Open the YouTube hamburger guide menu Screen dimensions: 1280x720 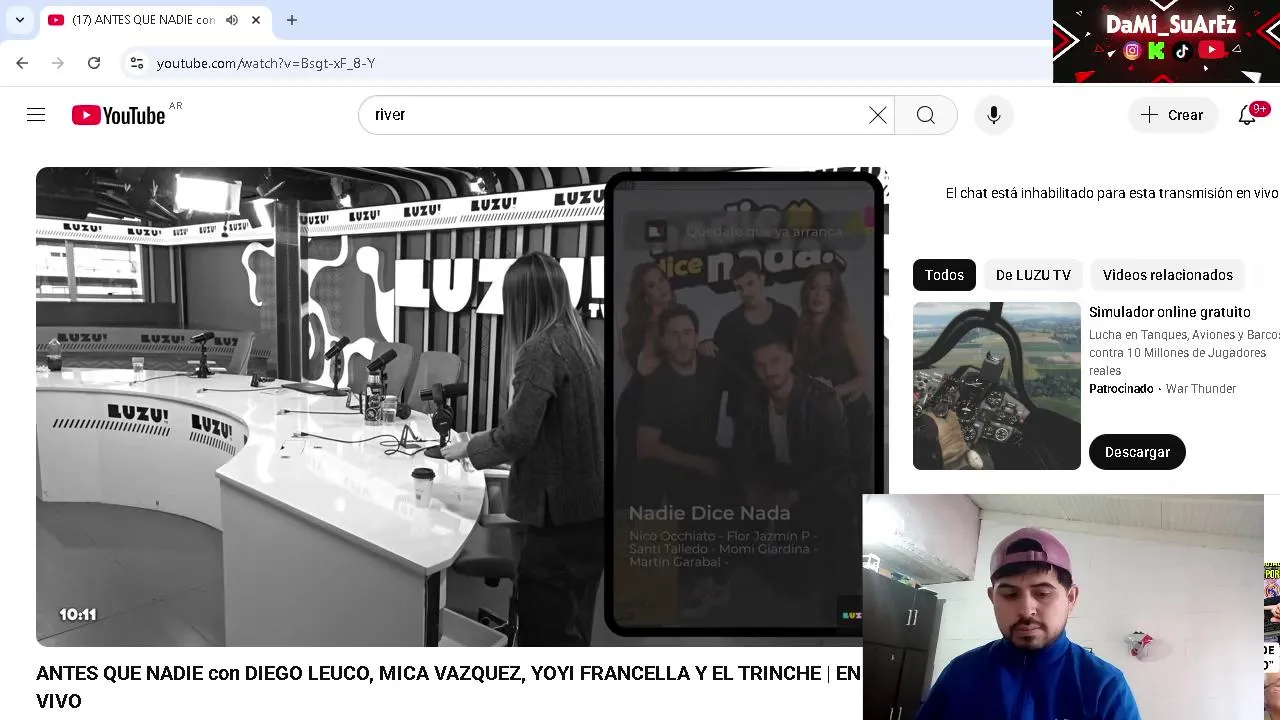pyautogui.click(x=36, y=115)
